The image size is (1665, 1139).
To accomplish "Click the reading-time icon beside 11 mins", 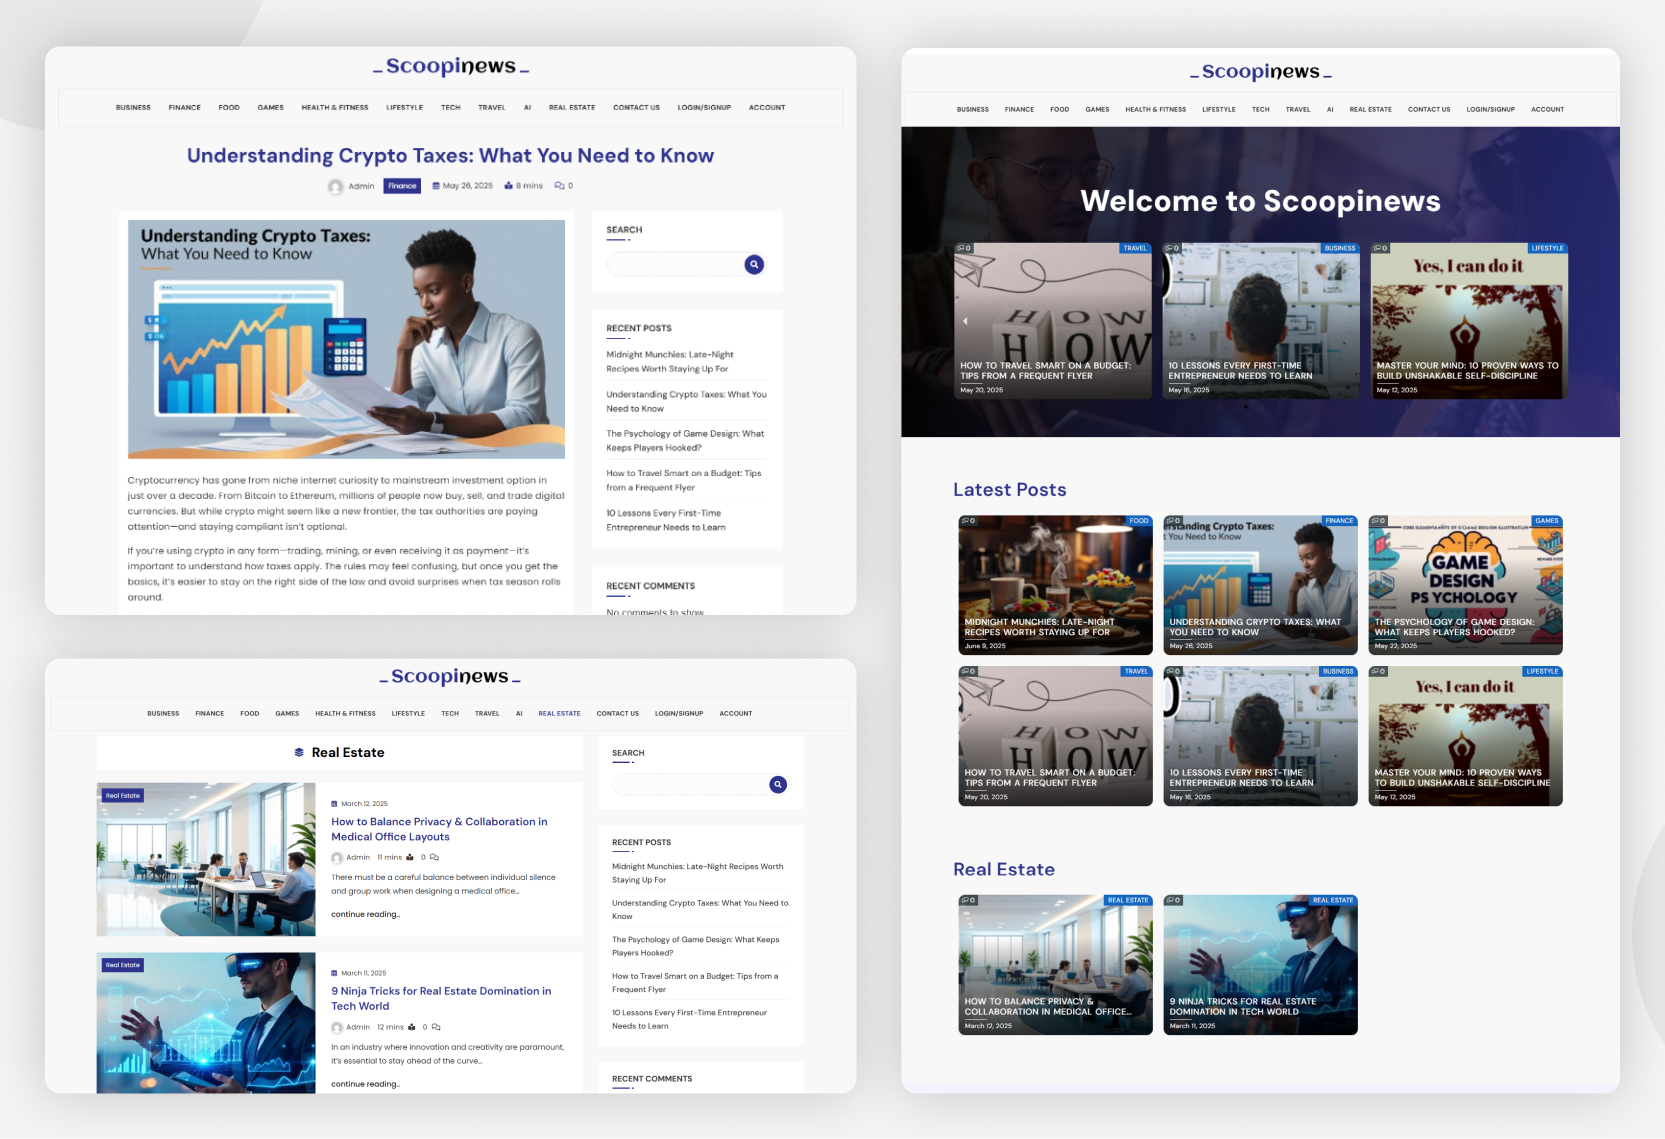I will [410, 857].
